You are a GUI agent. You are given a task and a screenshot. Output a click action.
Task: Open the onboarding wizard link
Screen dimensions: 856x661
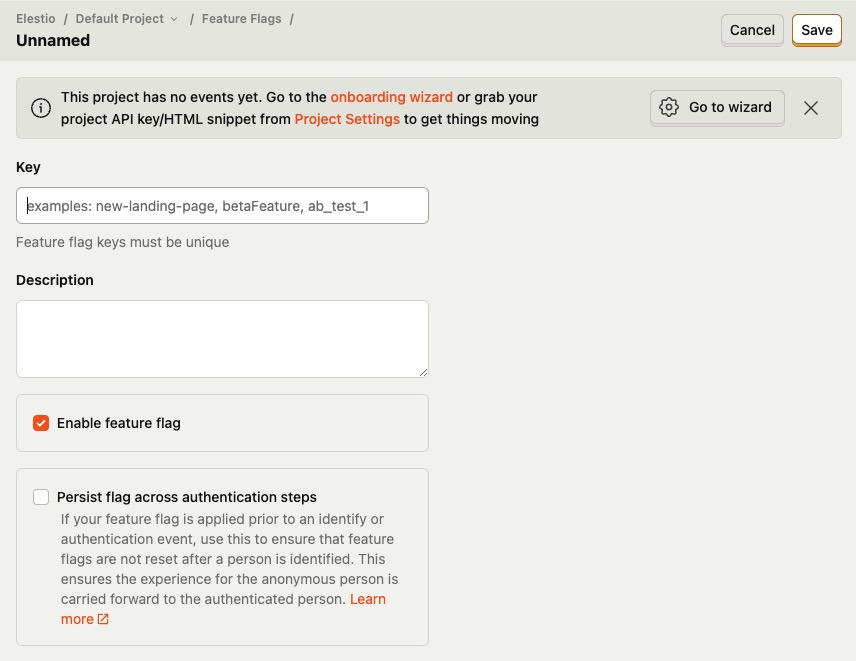click(391, 97)
